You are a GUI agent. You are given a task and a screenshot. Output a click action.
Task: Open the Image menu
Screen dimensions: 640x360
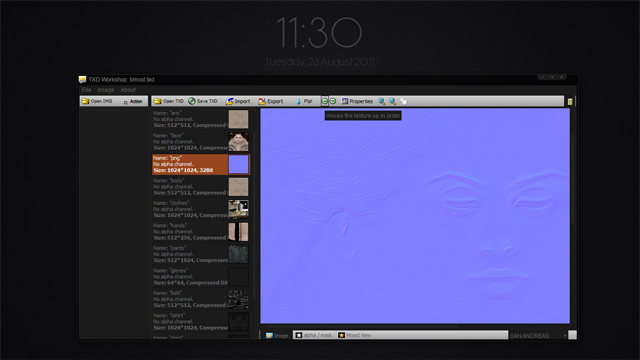click(x=106, y=90)
